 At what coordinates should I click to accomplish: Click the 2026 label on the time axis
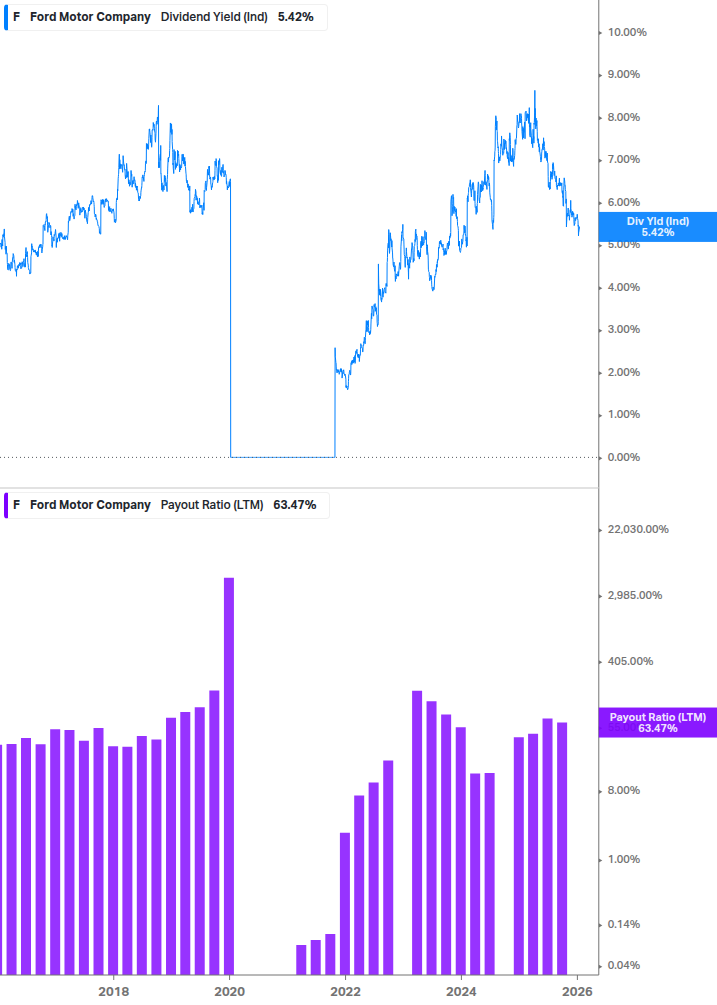click(x=577, y=991)
